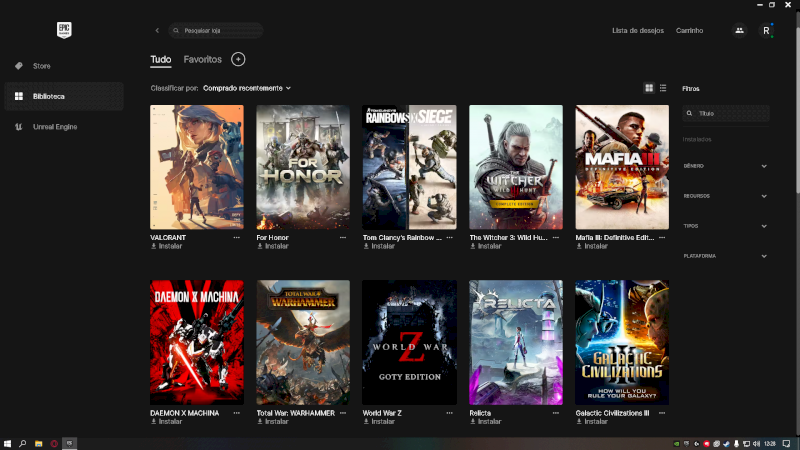Viewport: 800px width, 450px height.
Task: Click the Título filter search field
Action: 726,113
